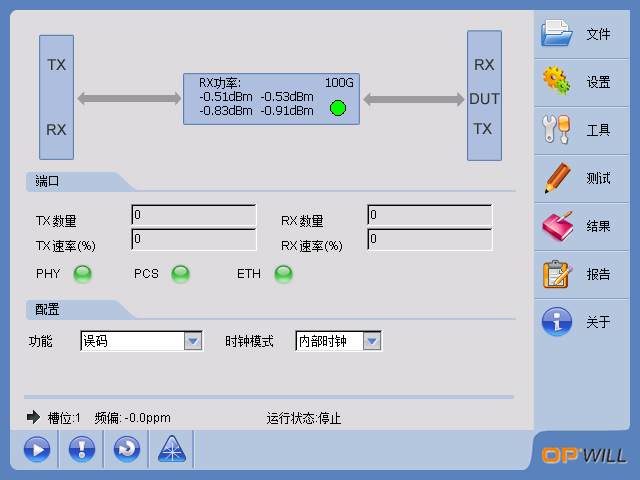This screenshot has height=480, width=640.
Task: Click the OPWILL logo
Action: click(x=584, y=455)
